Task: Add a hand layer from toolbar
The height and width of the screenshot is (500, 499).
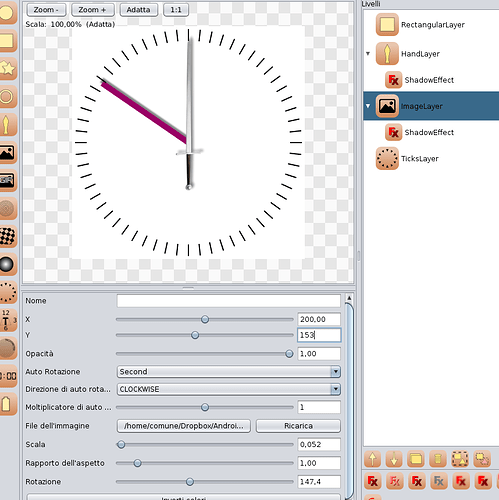Action: click(7, 125)
